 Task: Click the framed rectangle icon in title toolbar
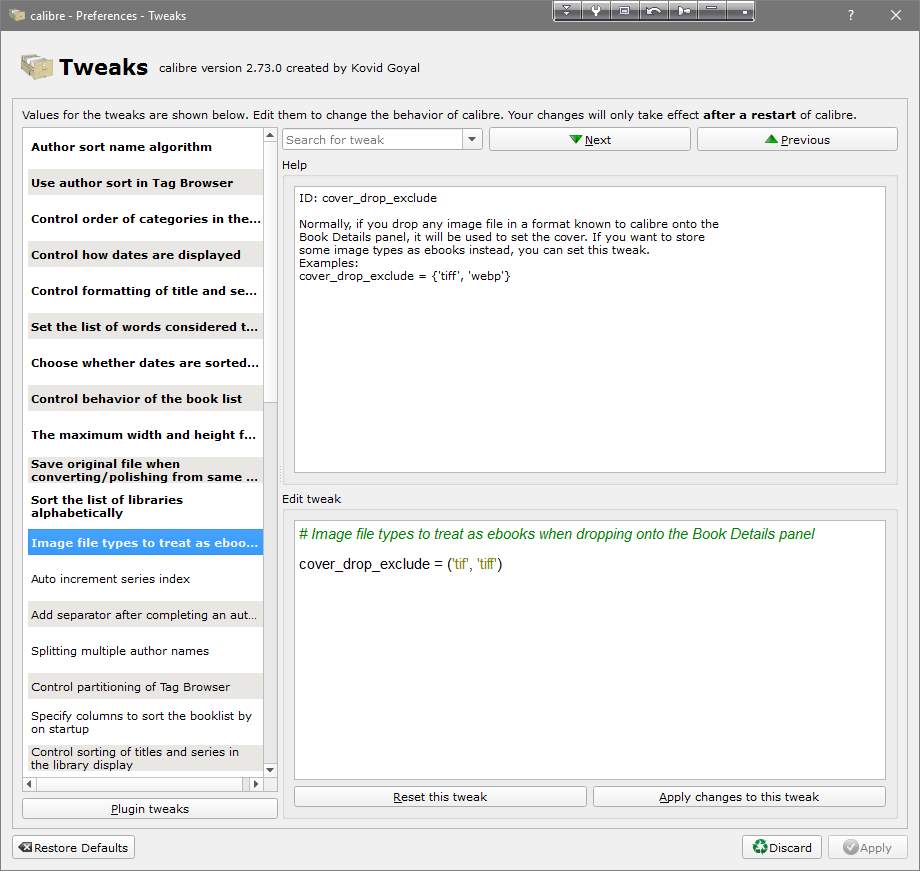click(x=624, y=11)
